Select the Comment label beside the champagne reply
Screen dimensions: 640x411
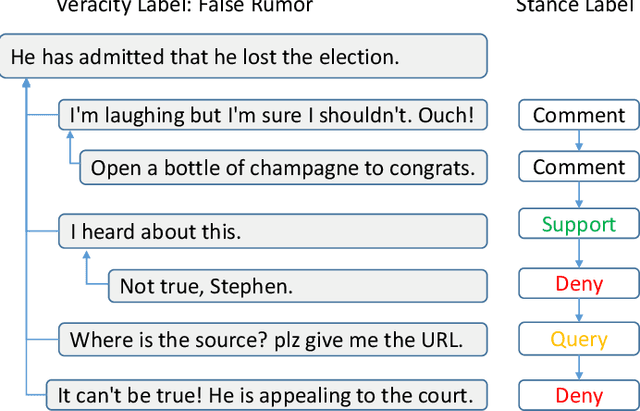coord(578,167)
